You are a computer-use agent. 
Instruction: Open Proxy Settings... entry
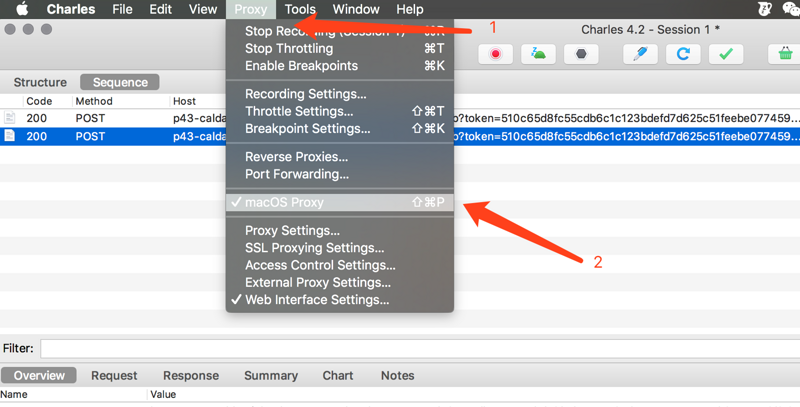[340, 231]
